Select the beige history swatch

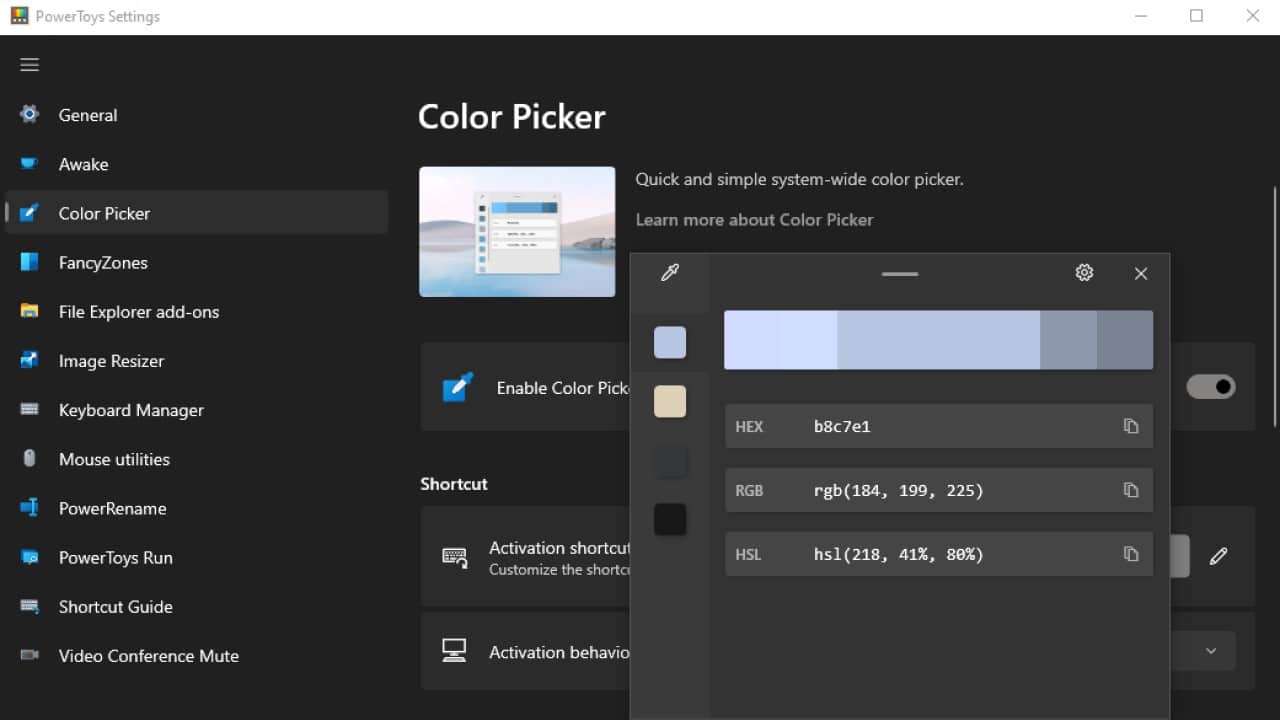[670, 401]
